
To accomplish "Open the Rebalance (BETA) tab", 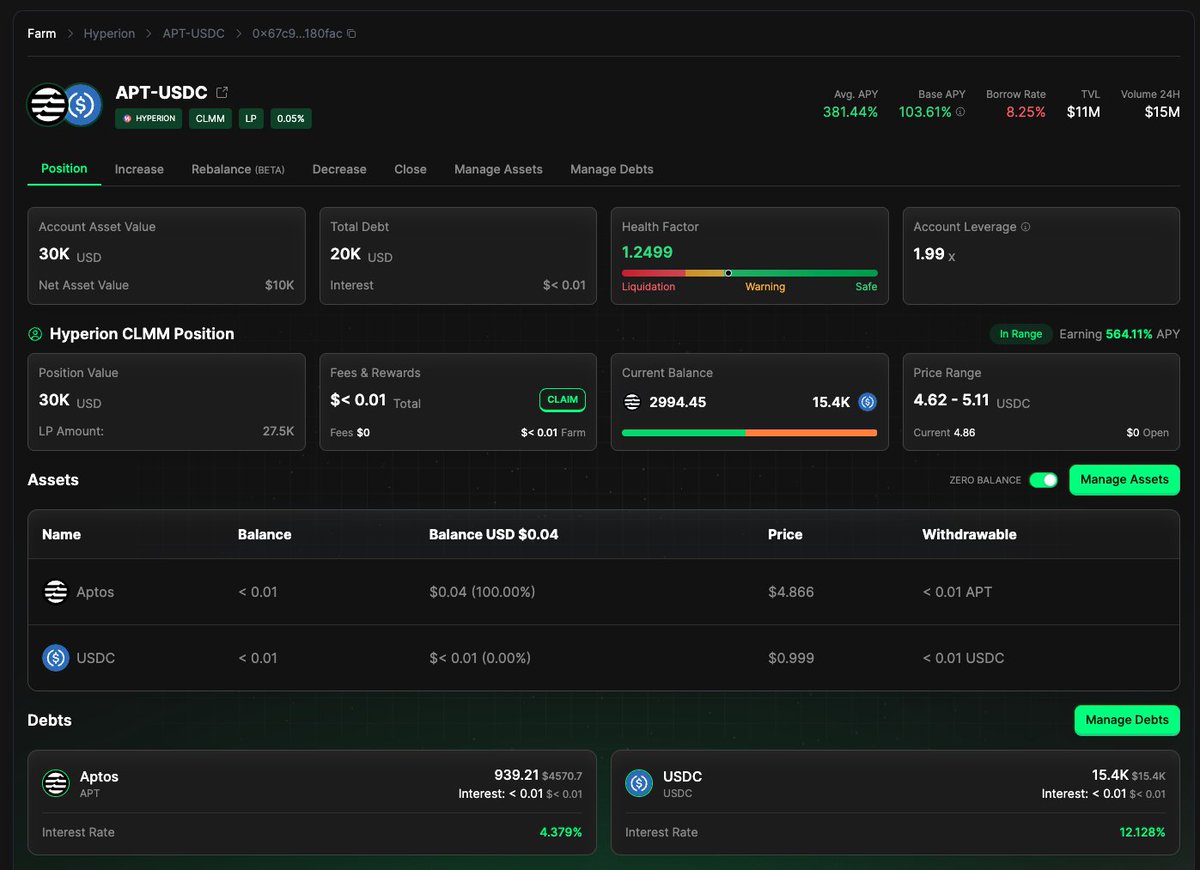I will [x=237, y=169].
